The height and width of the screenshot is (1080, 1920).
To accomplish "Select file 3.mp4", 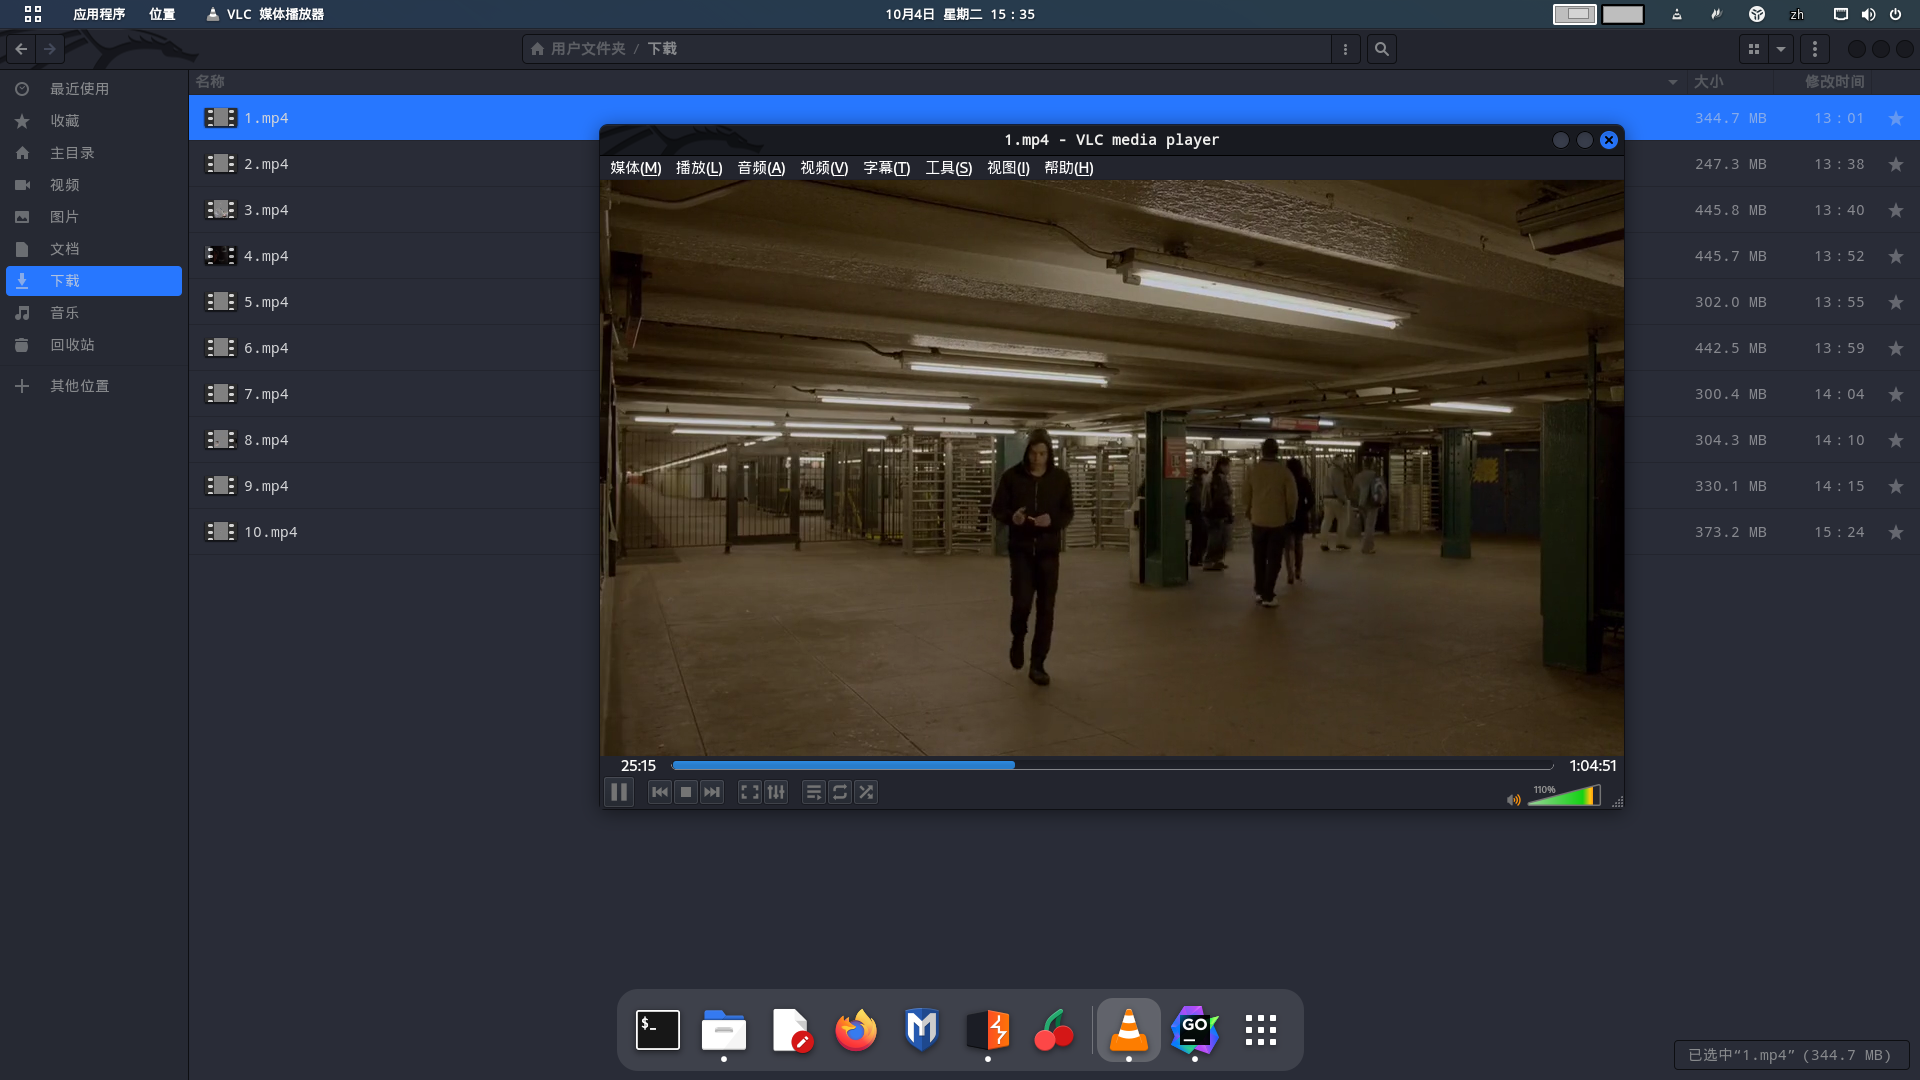I will pos(266,210).
